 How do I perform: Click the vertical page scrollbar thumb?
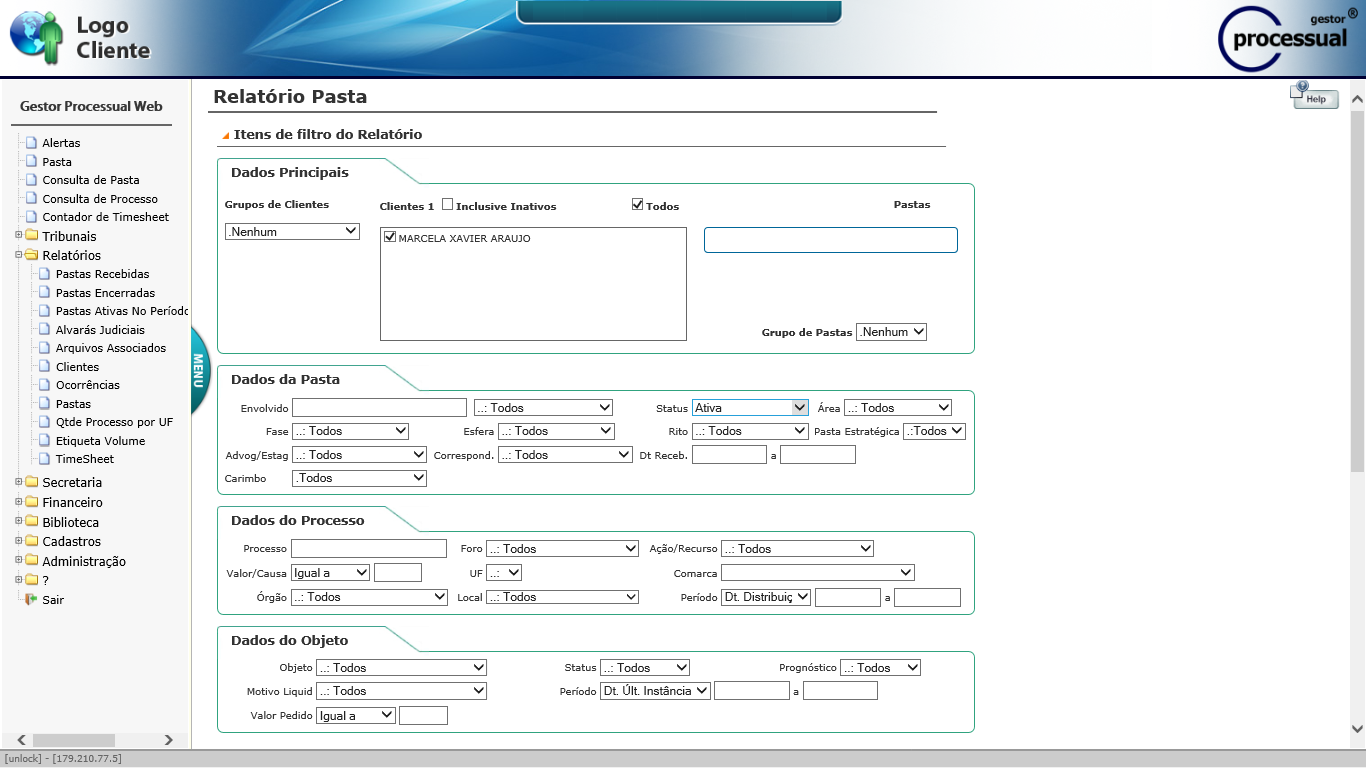pyautogui.click(x=1357, y=290)
